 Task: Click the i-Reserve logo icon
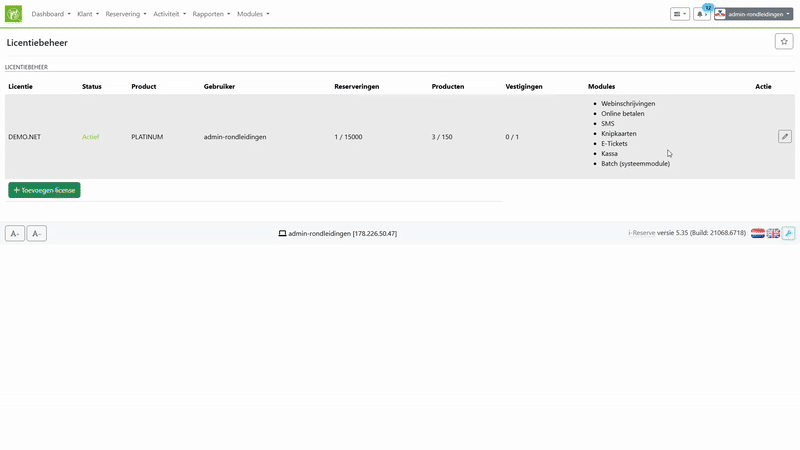[x=14, y=14]
